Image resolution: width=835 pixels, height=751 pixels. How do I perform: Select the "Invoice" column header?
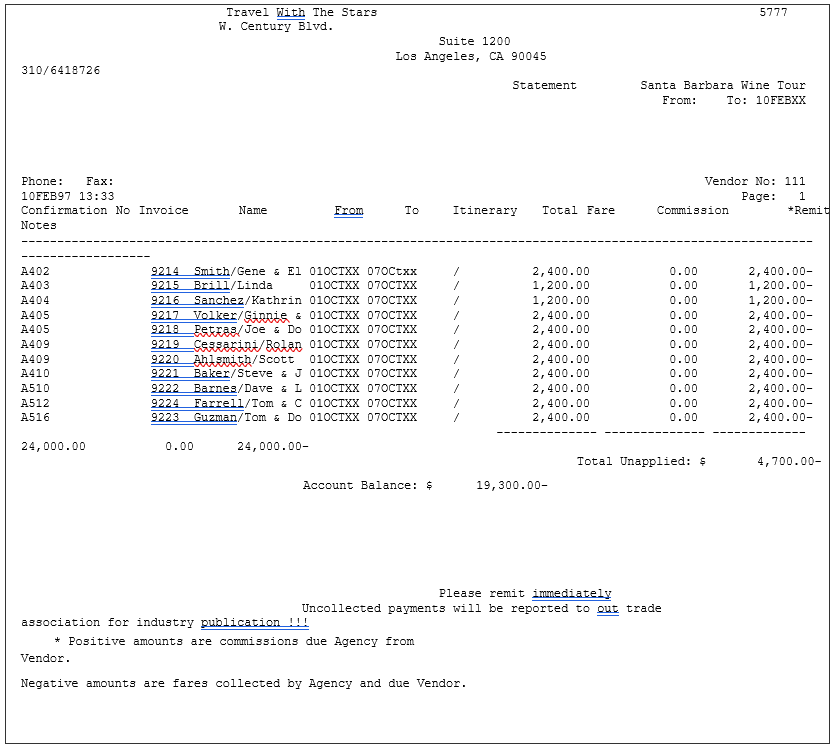pos(163,210)
